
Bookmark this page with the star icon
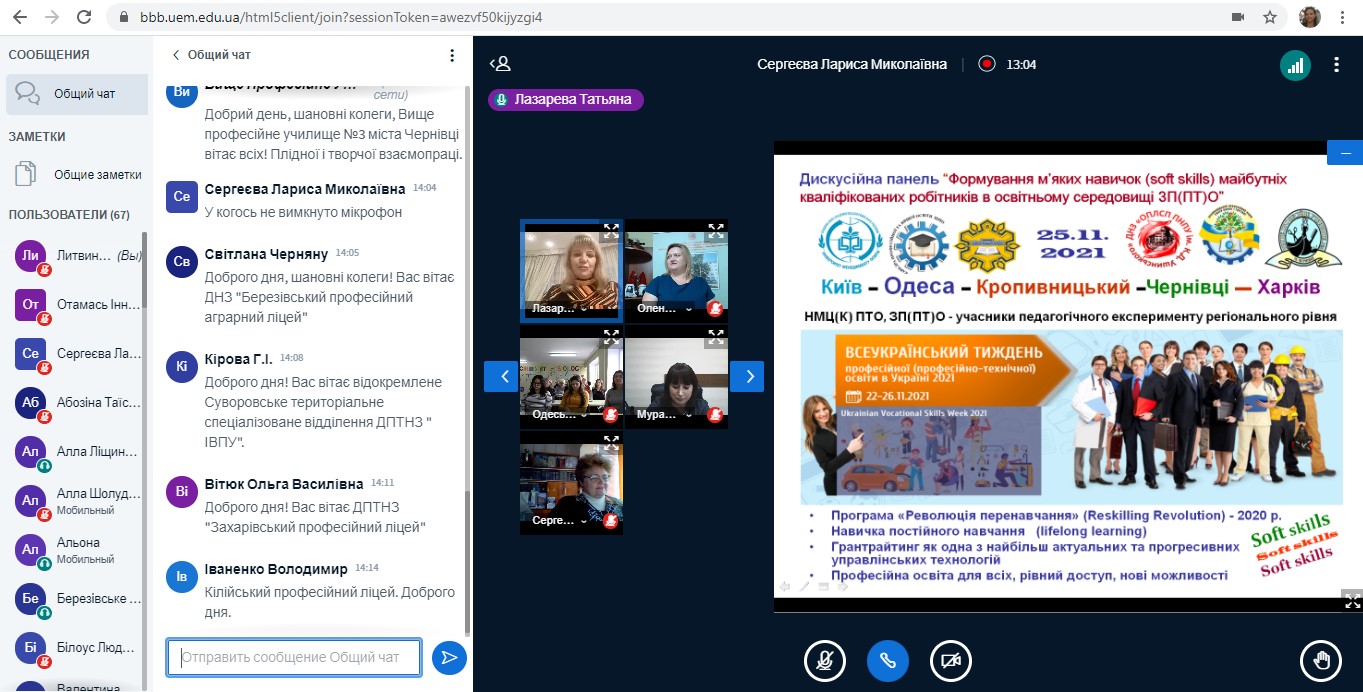coord(1270,17)
